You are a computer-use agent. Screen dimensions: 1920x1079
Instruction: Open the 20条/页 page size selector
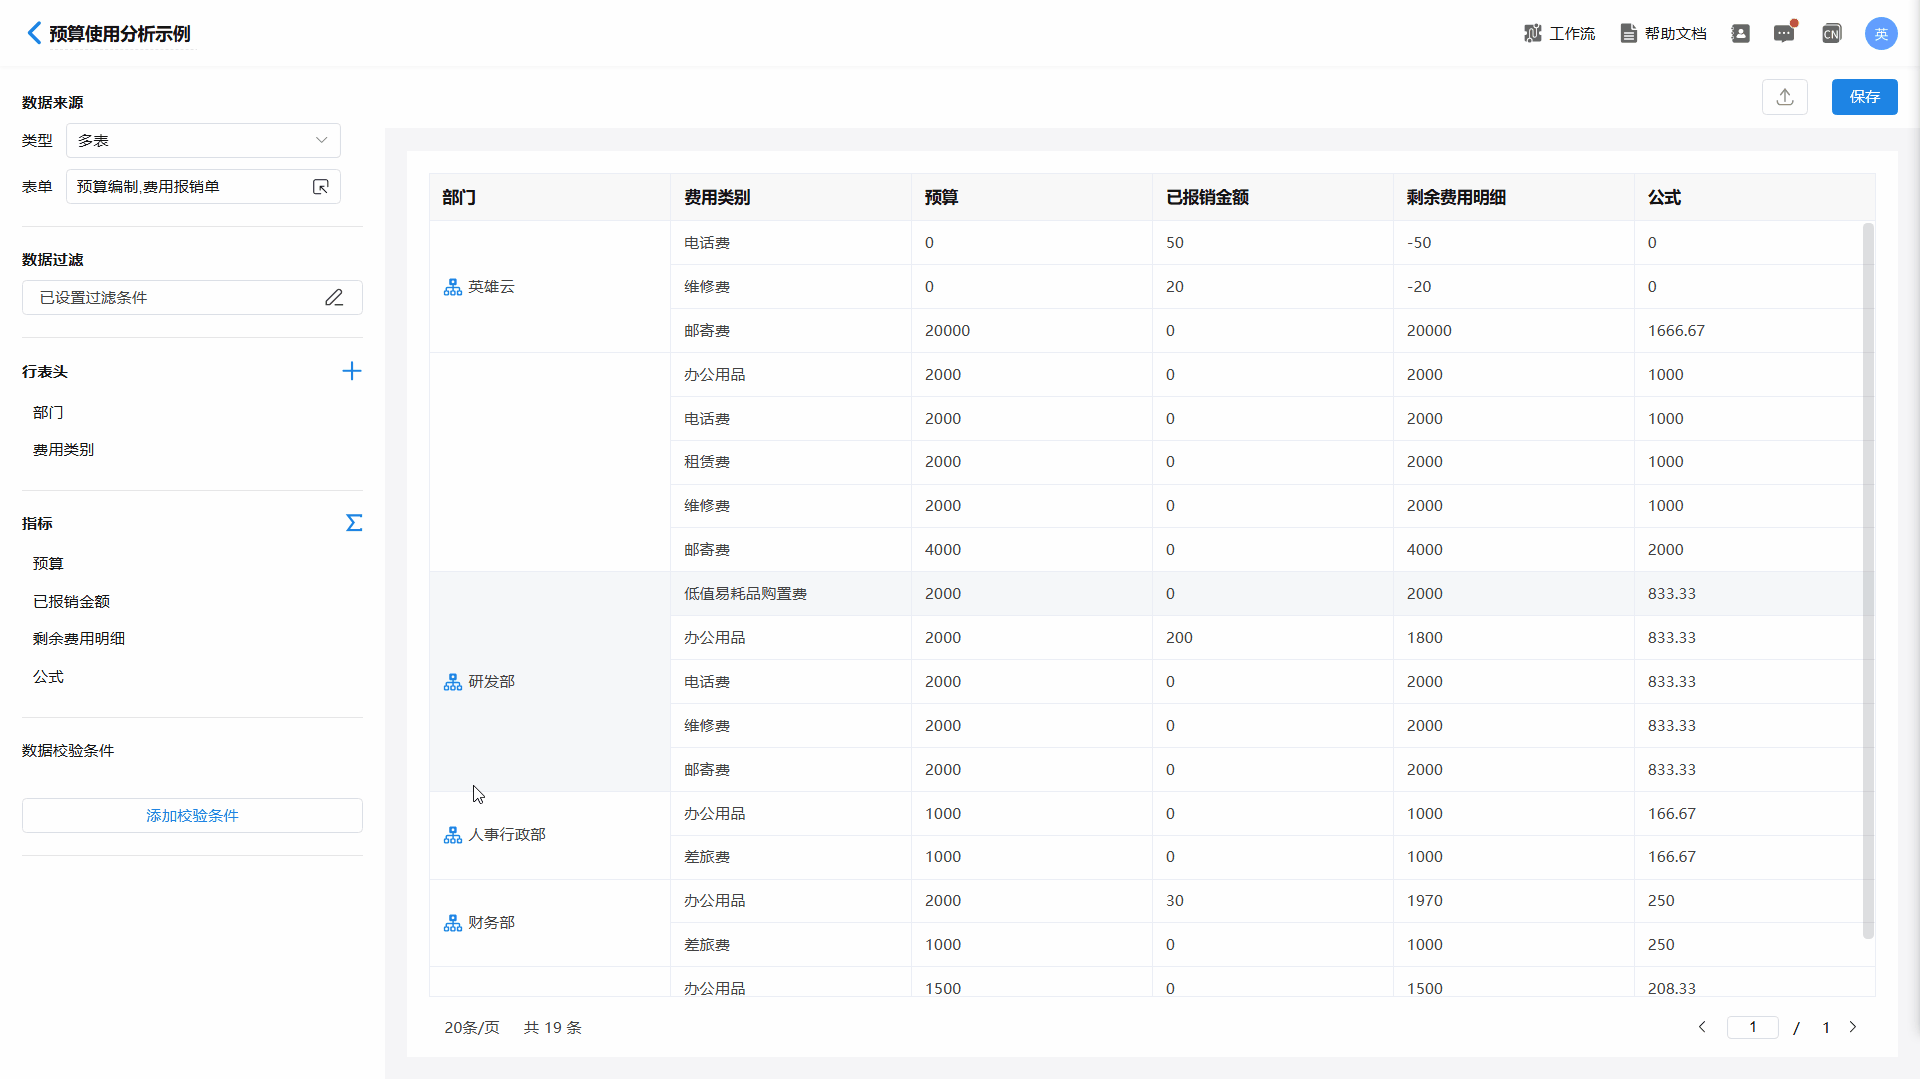[x=471, y=1028]
